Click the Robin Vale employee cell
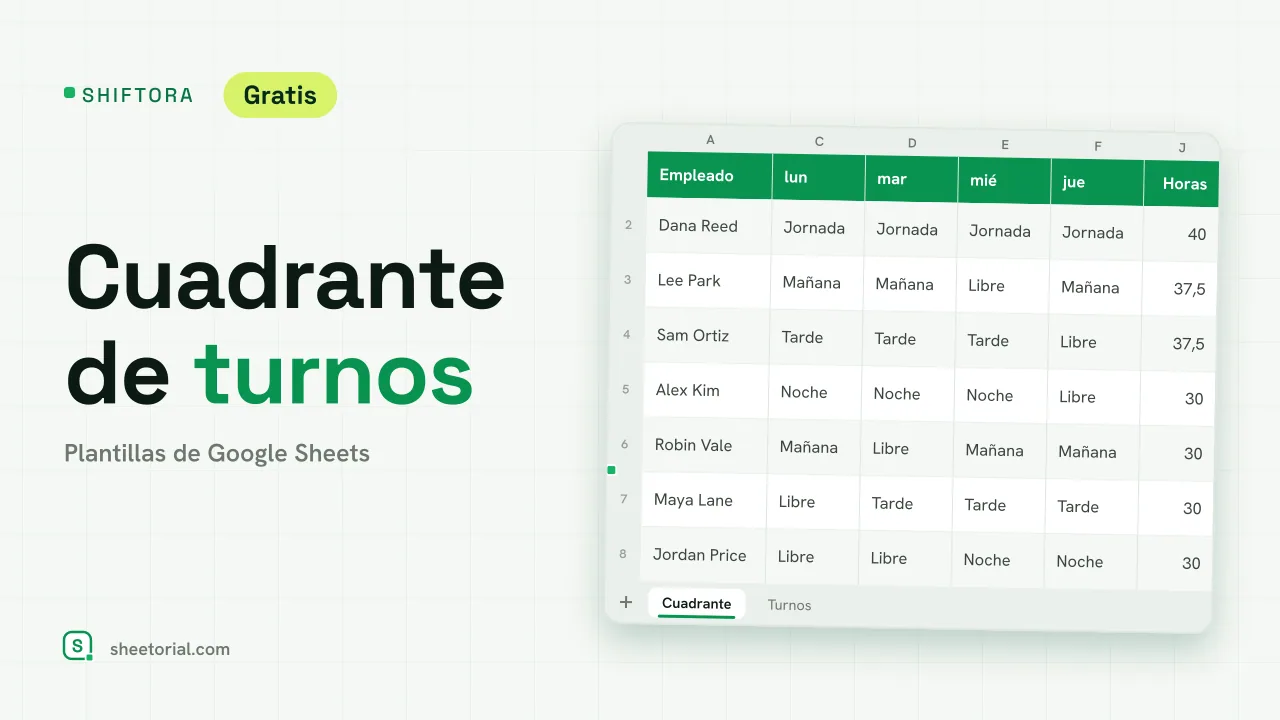Image resolution: width=1280 pixels, height=720 pixels. tap(704, 446)
